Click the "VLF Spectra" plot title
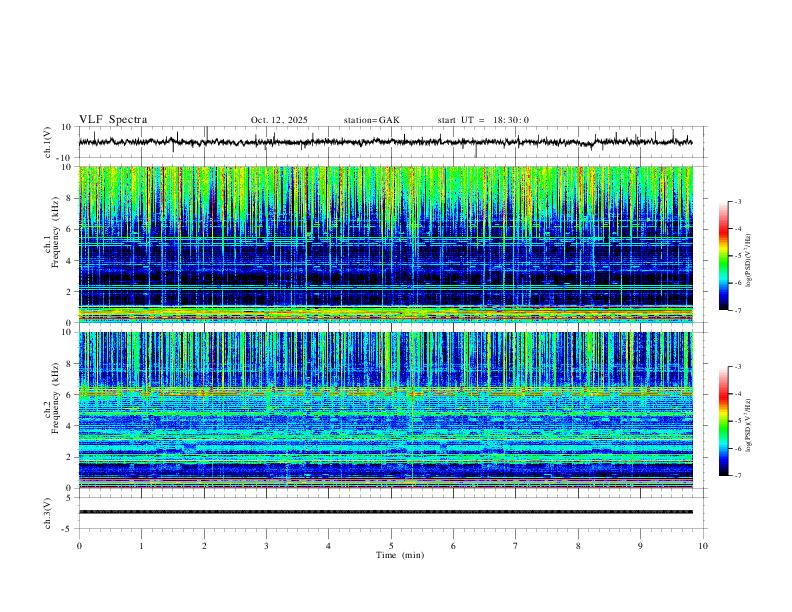The height and width of the screenshot is (612, 792). [113, 120]
